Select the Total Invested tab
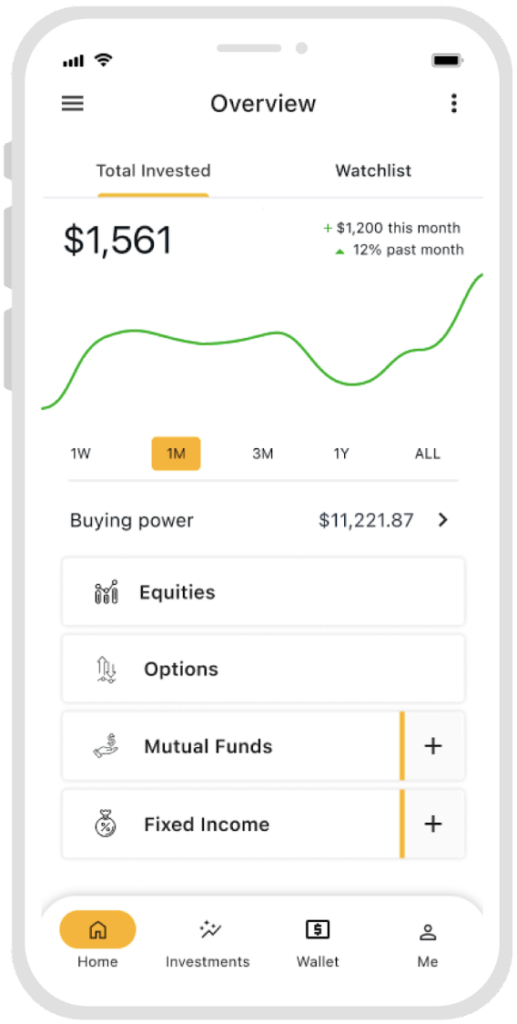This screenshot has height=1024, width=517. tap(153, 171)
